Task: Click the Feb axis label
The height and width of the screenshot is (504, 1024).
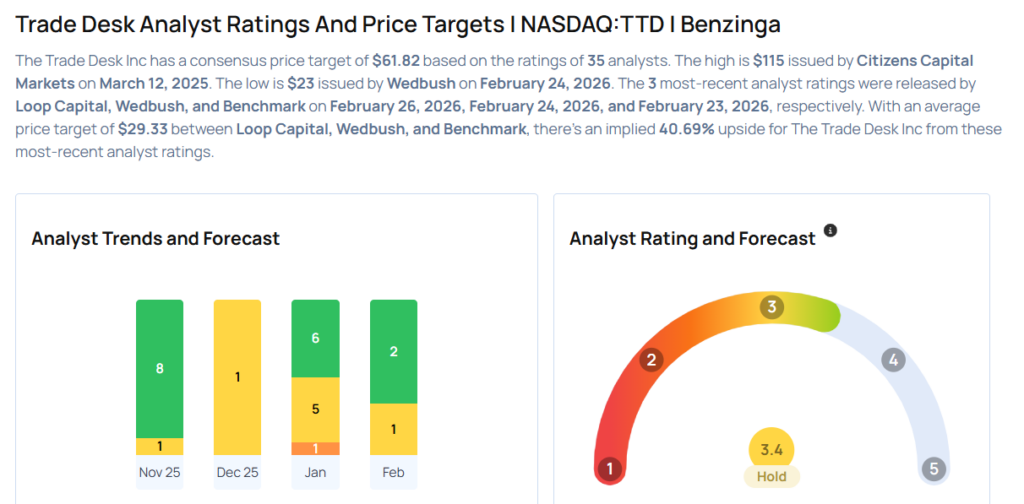Action: point(394,472)
